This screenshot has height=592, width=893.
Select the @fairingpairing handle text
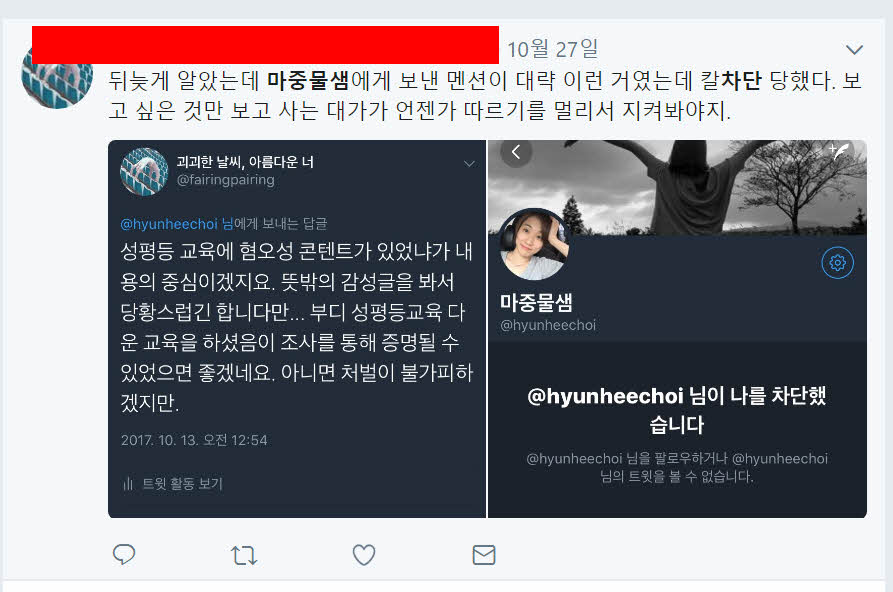click(226, 180)
